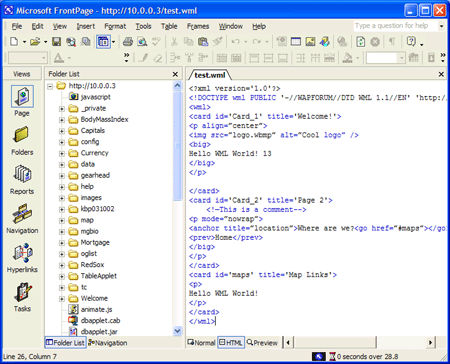Click the editor horizontal scroll right arrow
Image resolution: width=450 pixels, height=364 pixels.
pyautogui.click(x=431, y=342)
